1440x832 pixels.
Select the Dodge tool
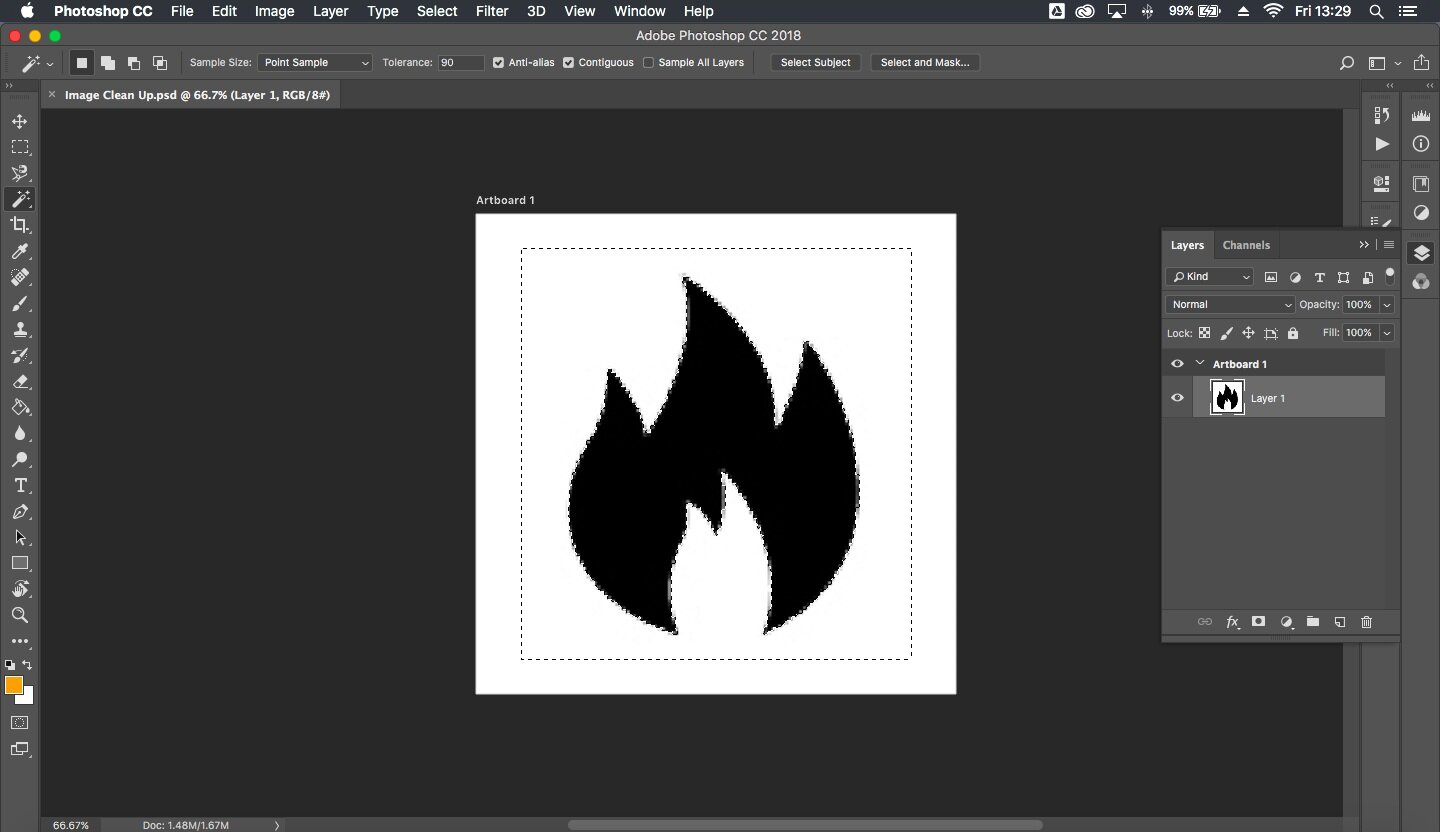tap(19, 459)
